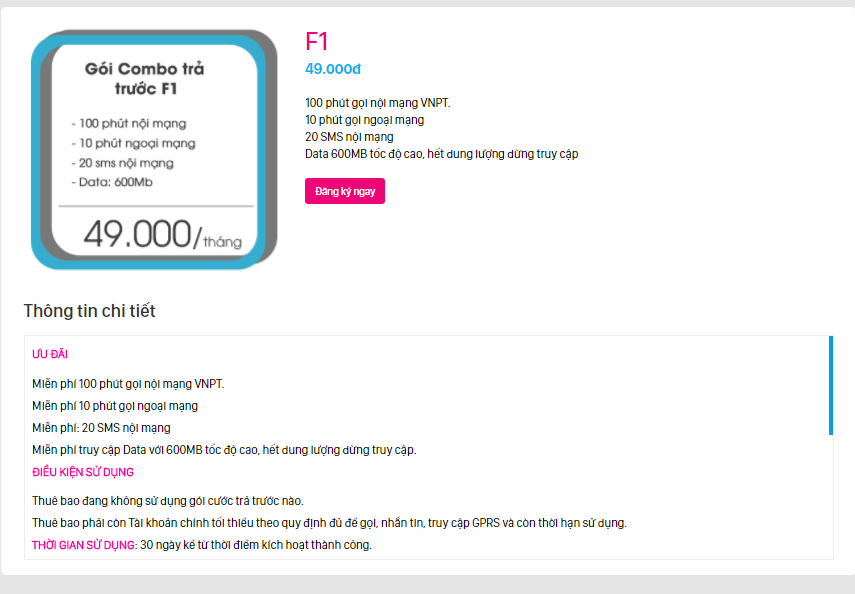Image resolution: width=855 pixels, height=594 pixels.
Task: Click Miễn phí truy cập Data với 600MB line
Action: tap(224, 450)
